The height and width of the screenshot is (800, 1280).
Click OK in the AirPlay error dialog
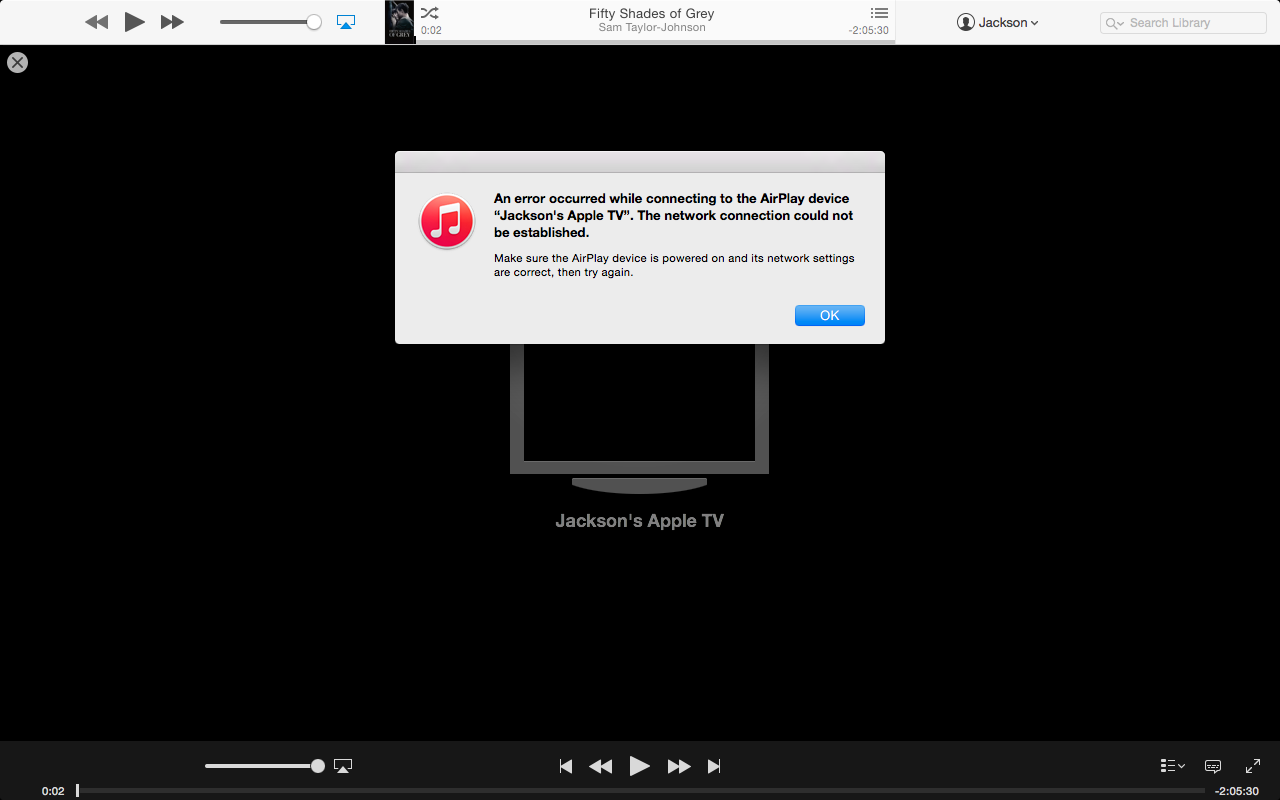(830, 315)
